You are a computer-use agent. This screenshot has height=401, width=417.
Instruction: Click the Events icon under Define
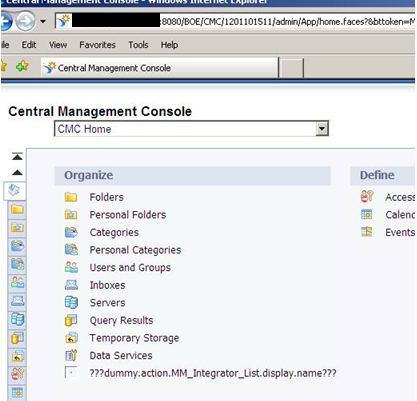pos(367,232)
